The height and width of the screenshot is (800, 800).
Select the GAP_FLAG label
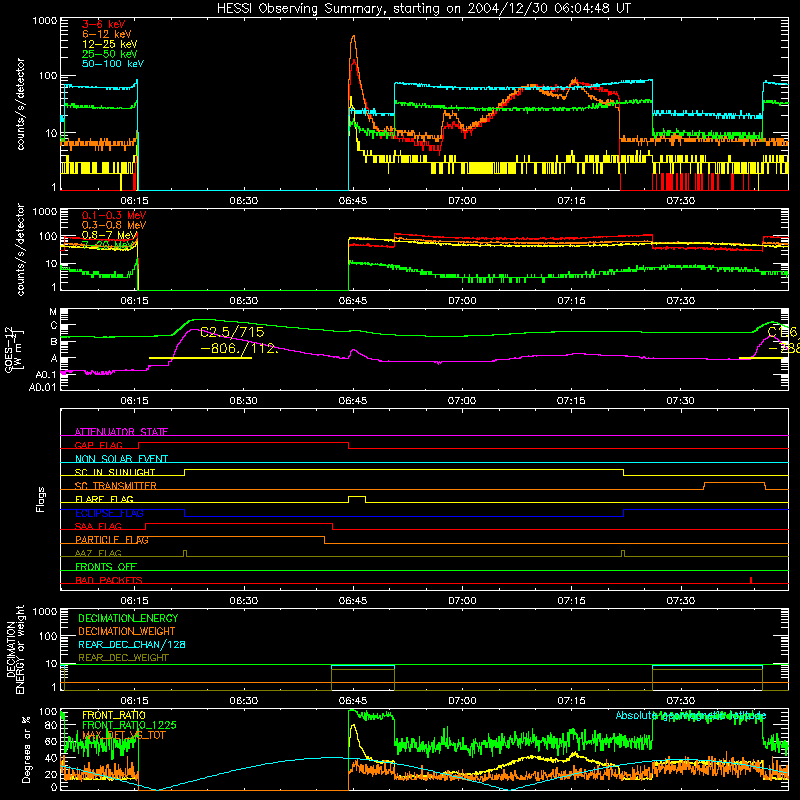[x=98, y=445]
